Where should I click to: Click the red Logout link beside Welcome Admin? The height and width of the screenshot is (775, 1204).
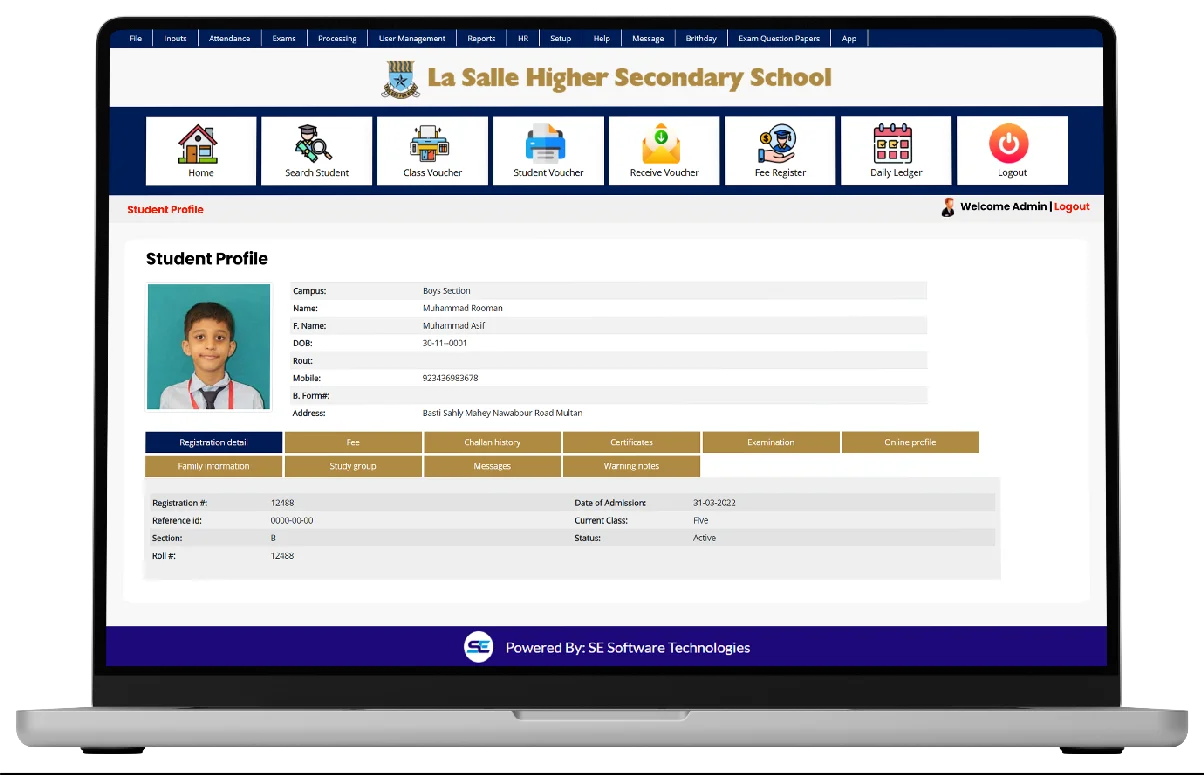click(x=1071, y=207)
